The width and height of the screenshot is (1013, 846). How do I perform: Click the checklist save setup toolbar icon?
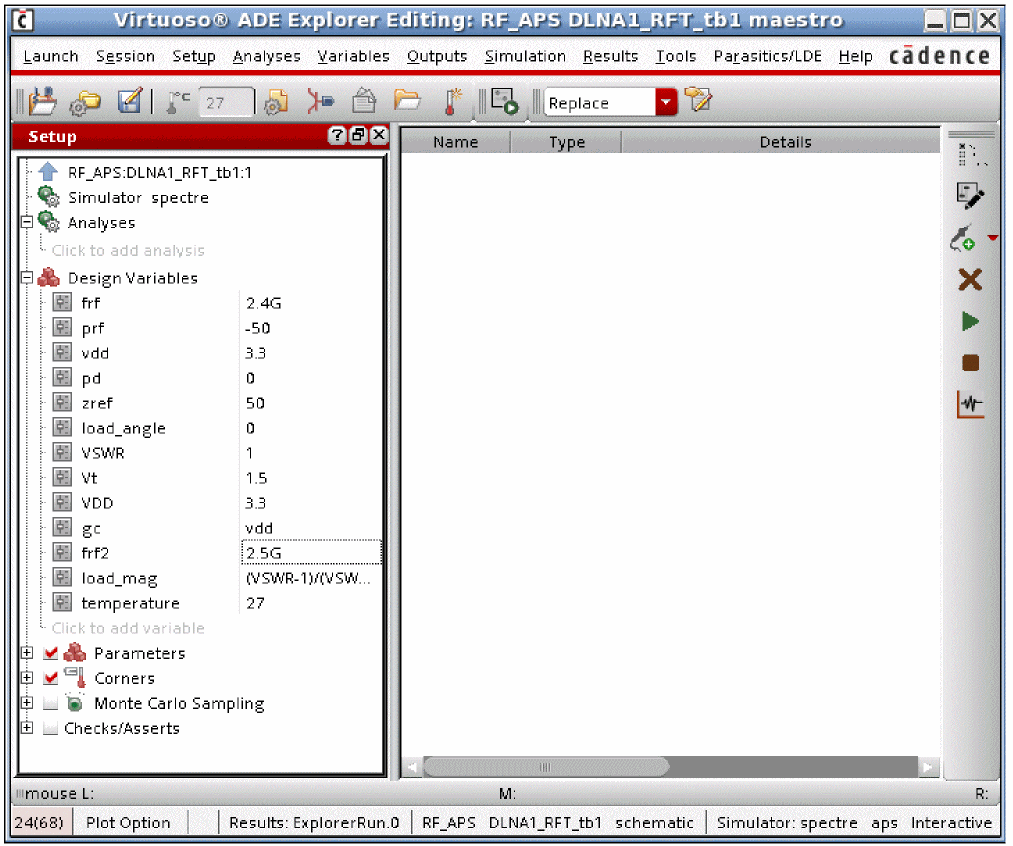[x=130, y=101]
